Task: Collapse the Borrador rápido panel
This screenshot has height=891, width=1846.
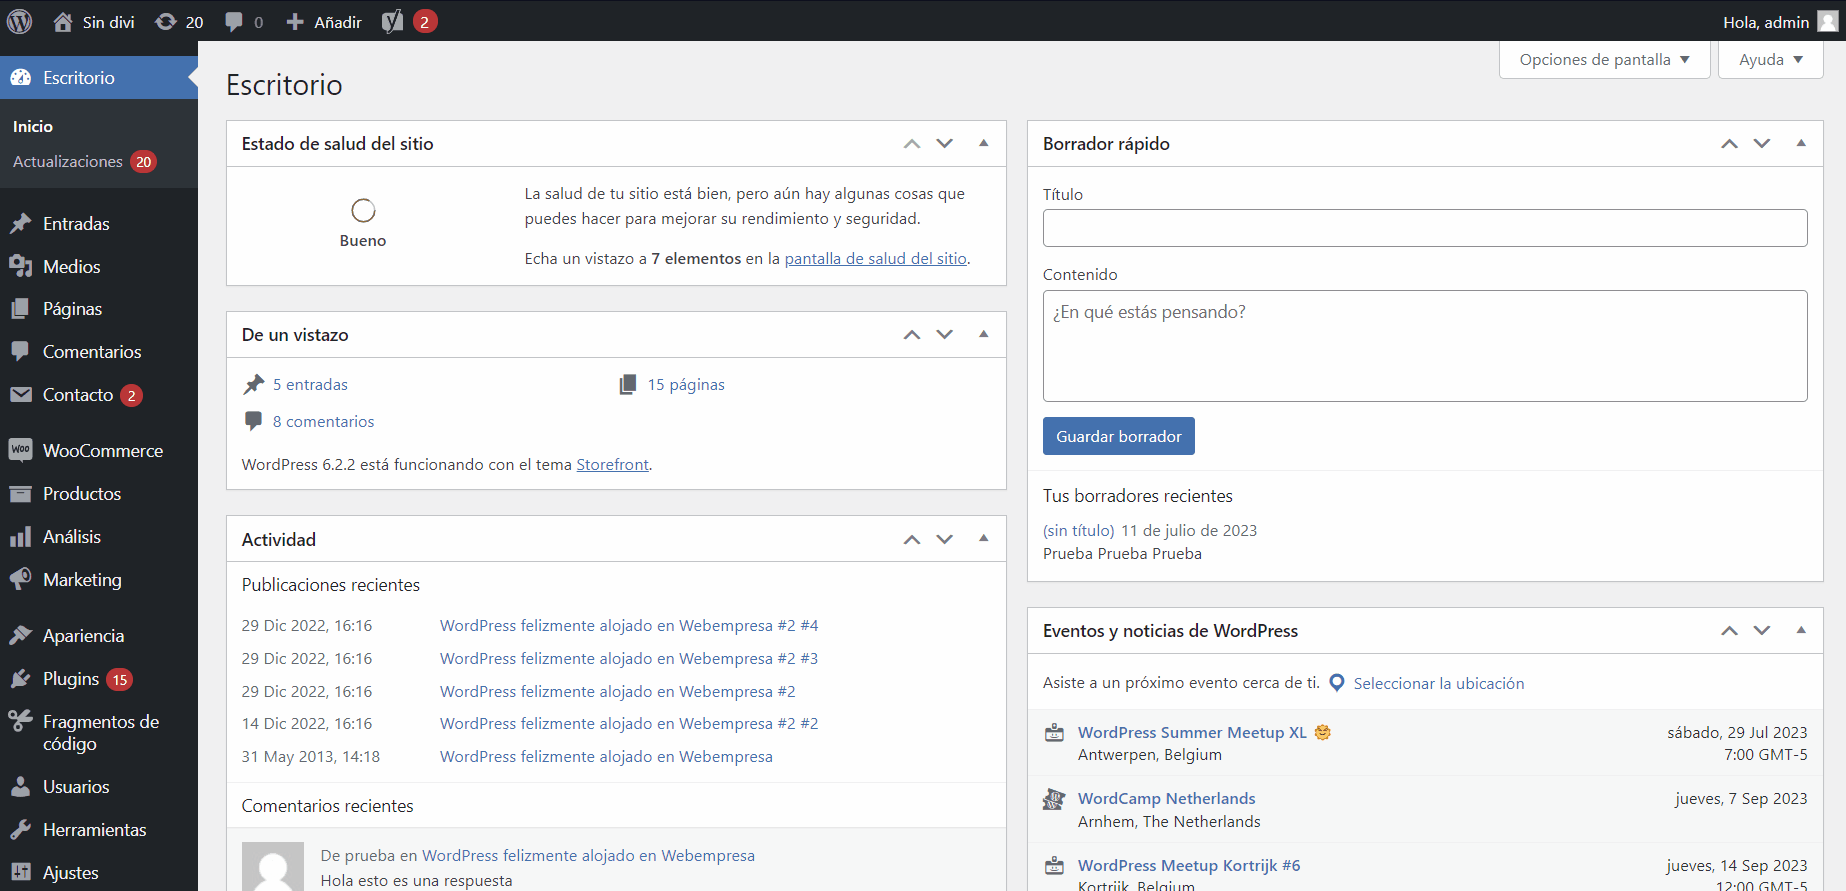Action: coord(1801,143)
